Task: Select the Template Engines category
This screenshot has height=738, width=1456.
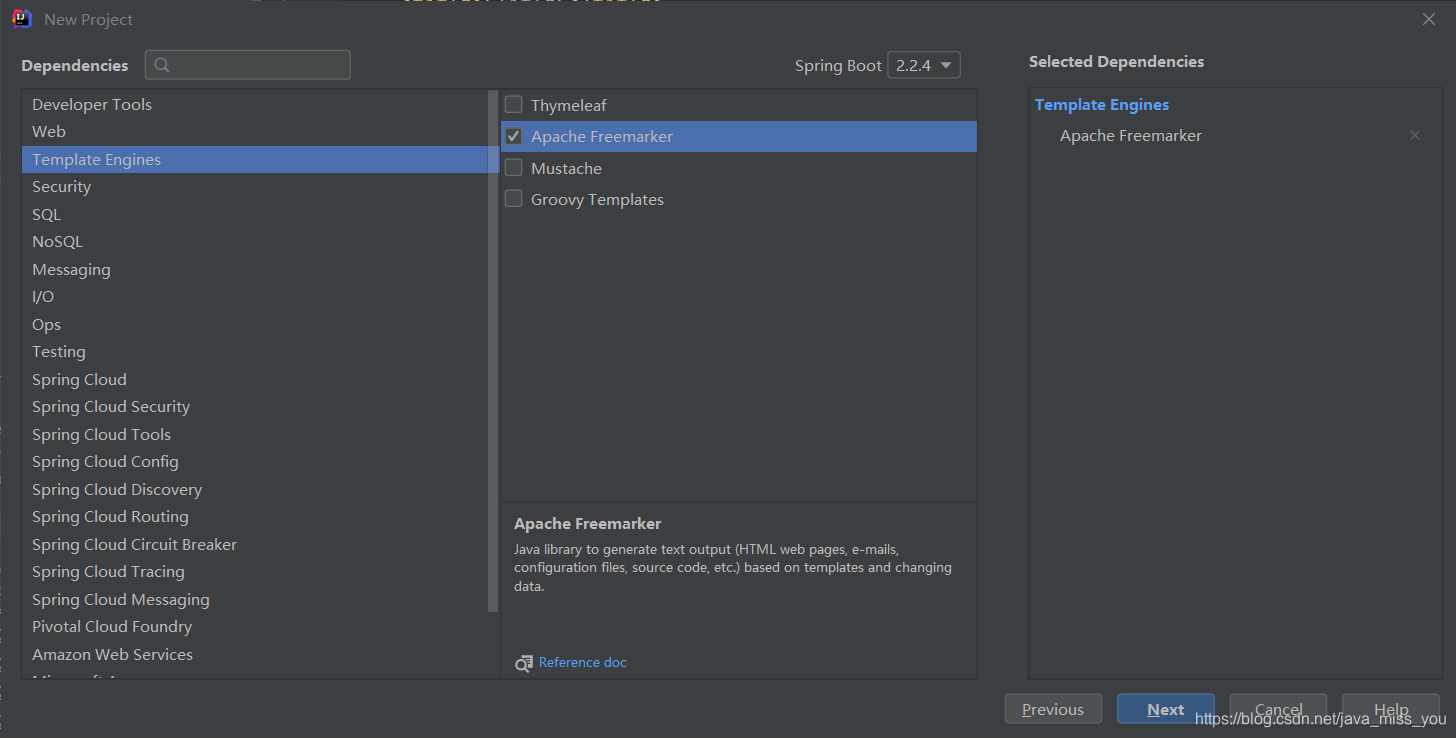Action: tap(254, 159)
